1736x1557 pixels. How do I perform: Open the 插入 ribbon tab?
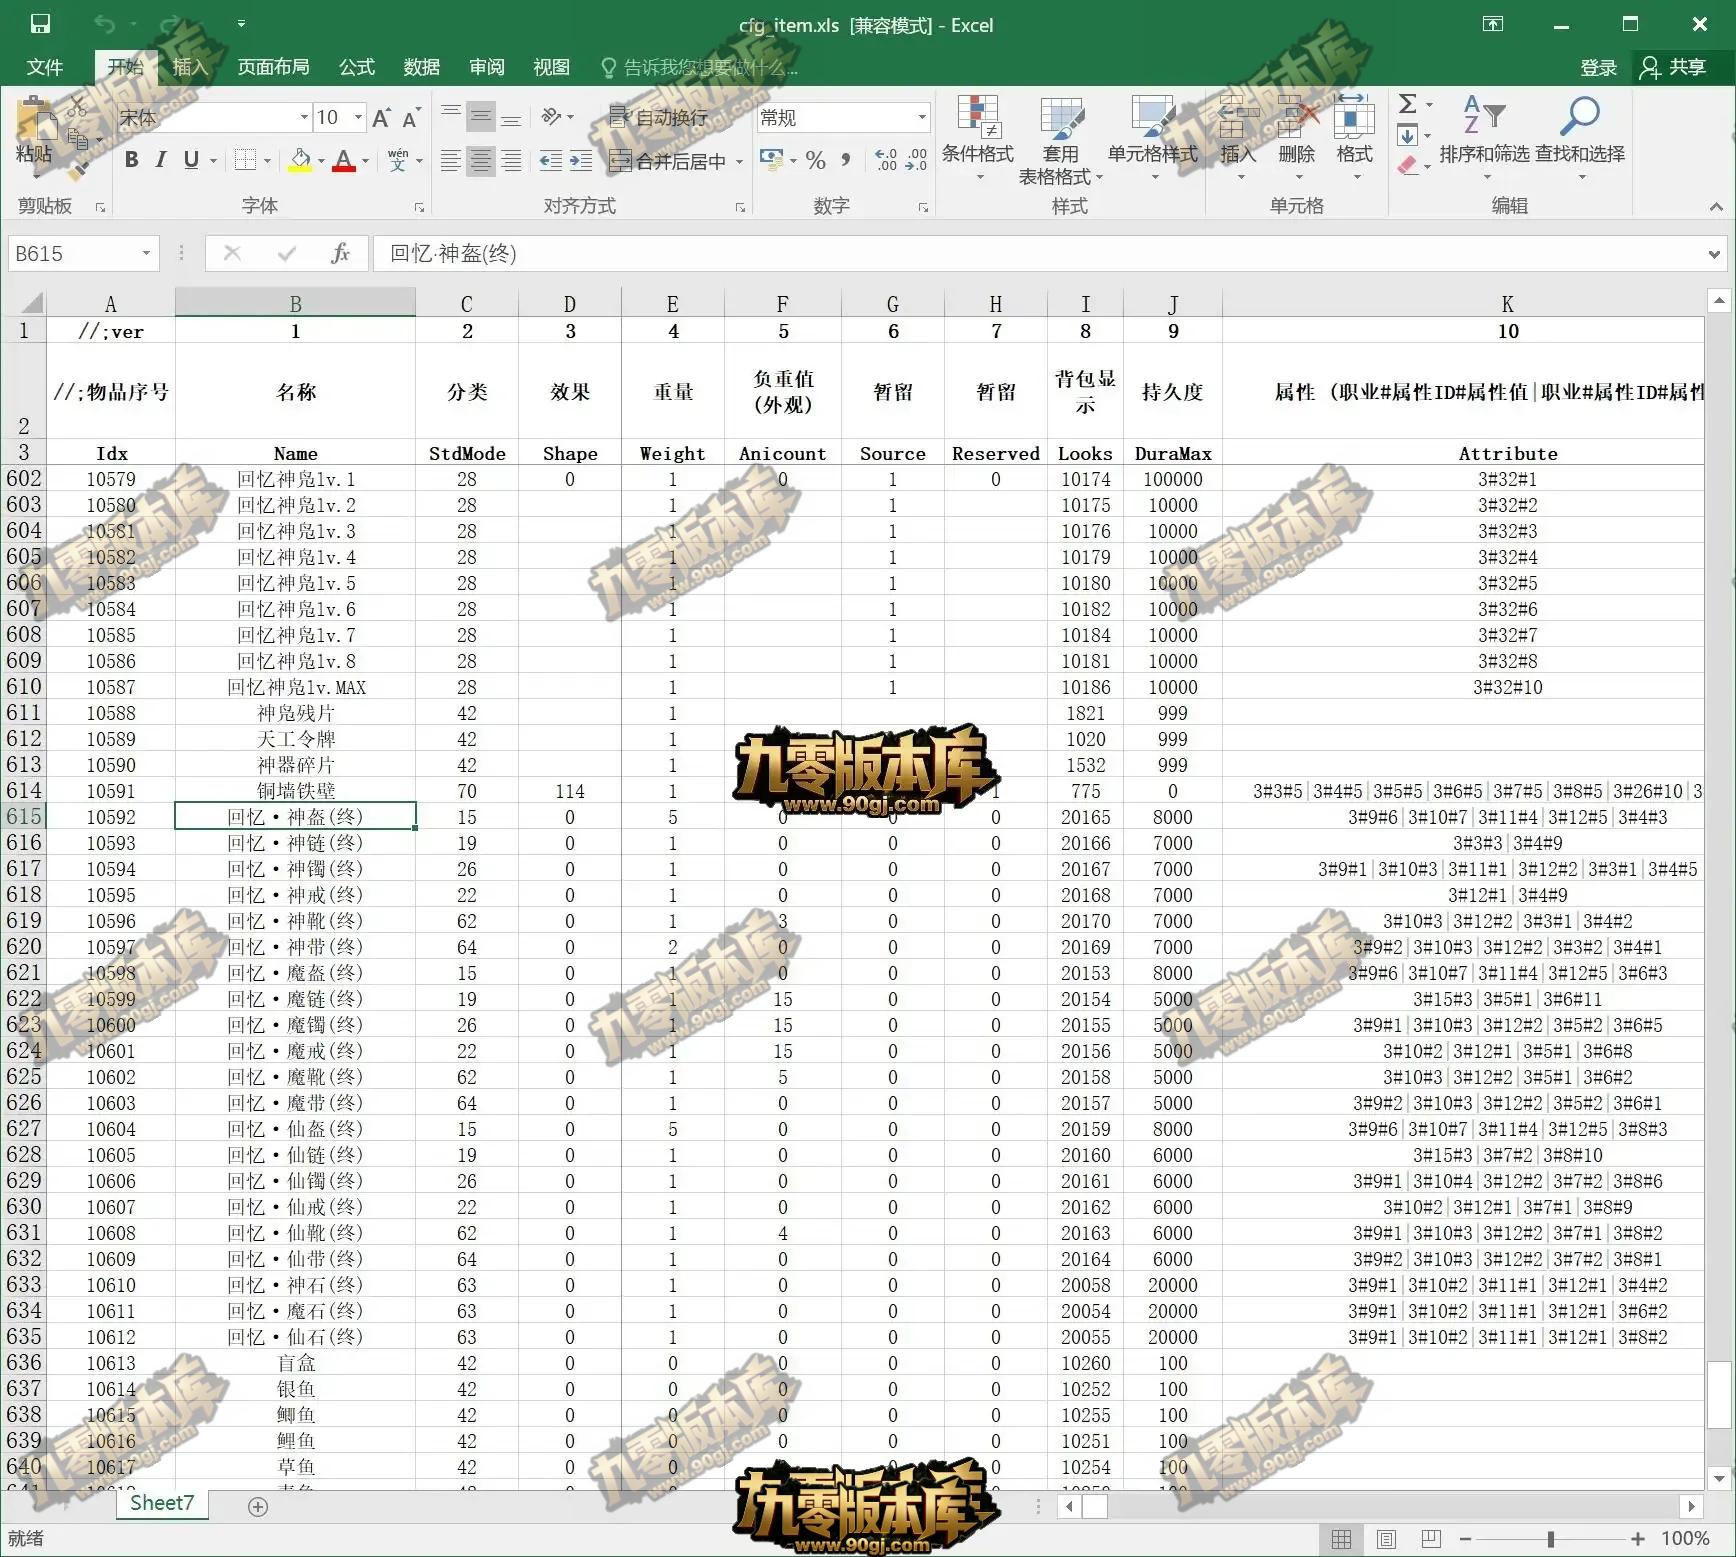190,67
